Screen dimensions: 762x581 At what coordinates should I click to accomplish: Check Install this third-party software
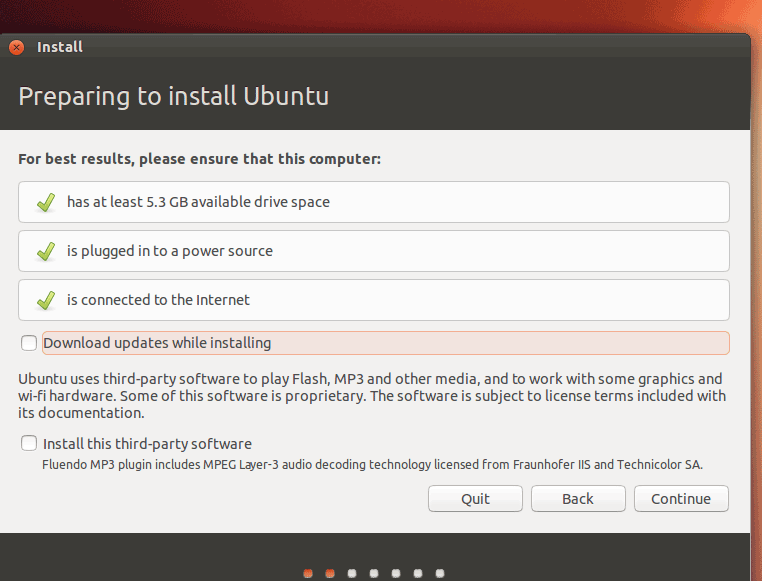(x=29, y=443)
